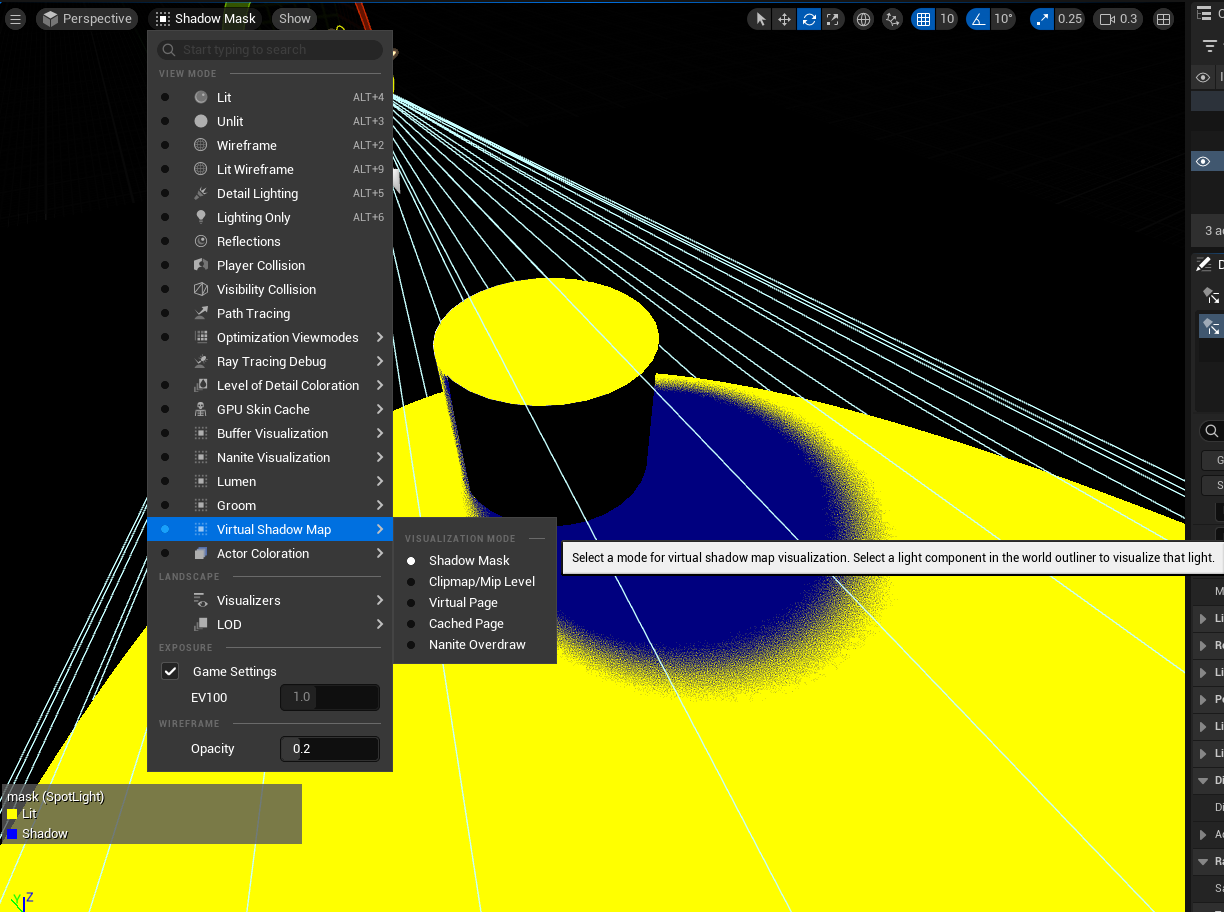Click the wireframe Opacity slider field

(329, 749)
